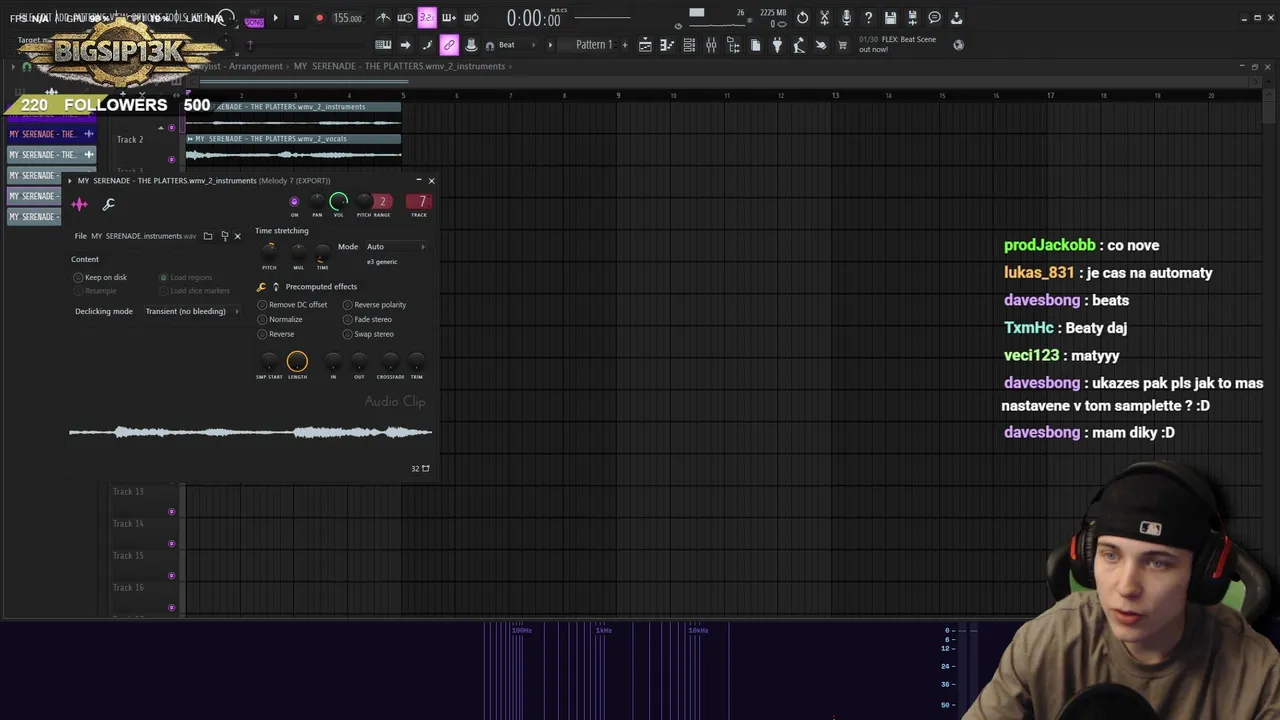Viewport: 1280px width, 720px height.
Task: Click the render to audio file icon
Action: [x=912, y=18]
